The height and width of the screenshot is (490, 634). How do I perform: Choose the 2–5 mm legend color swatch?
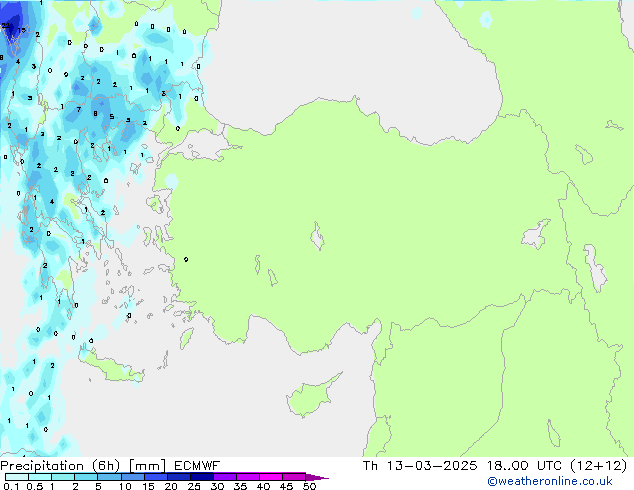[86, 477]
